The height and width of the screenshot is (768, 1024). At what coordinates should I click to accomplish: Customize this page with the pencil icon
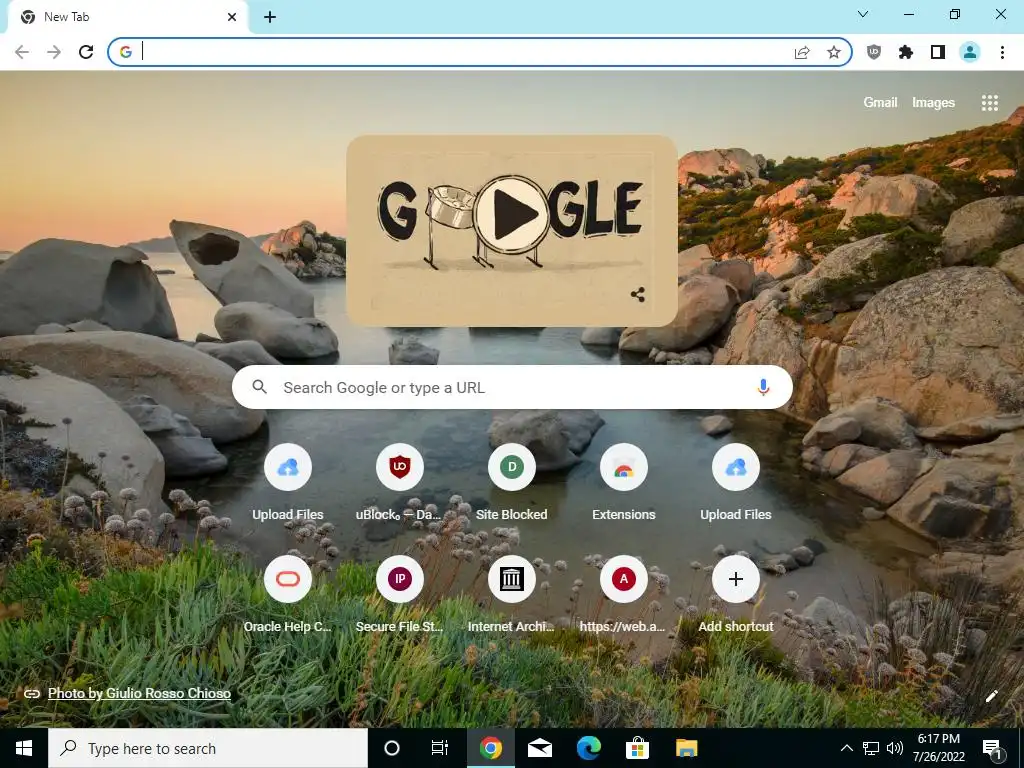991,696
